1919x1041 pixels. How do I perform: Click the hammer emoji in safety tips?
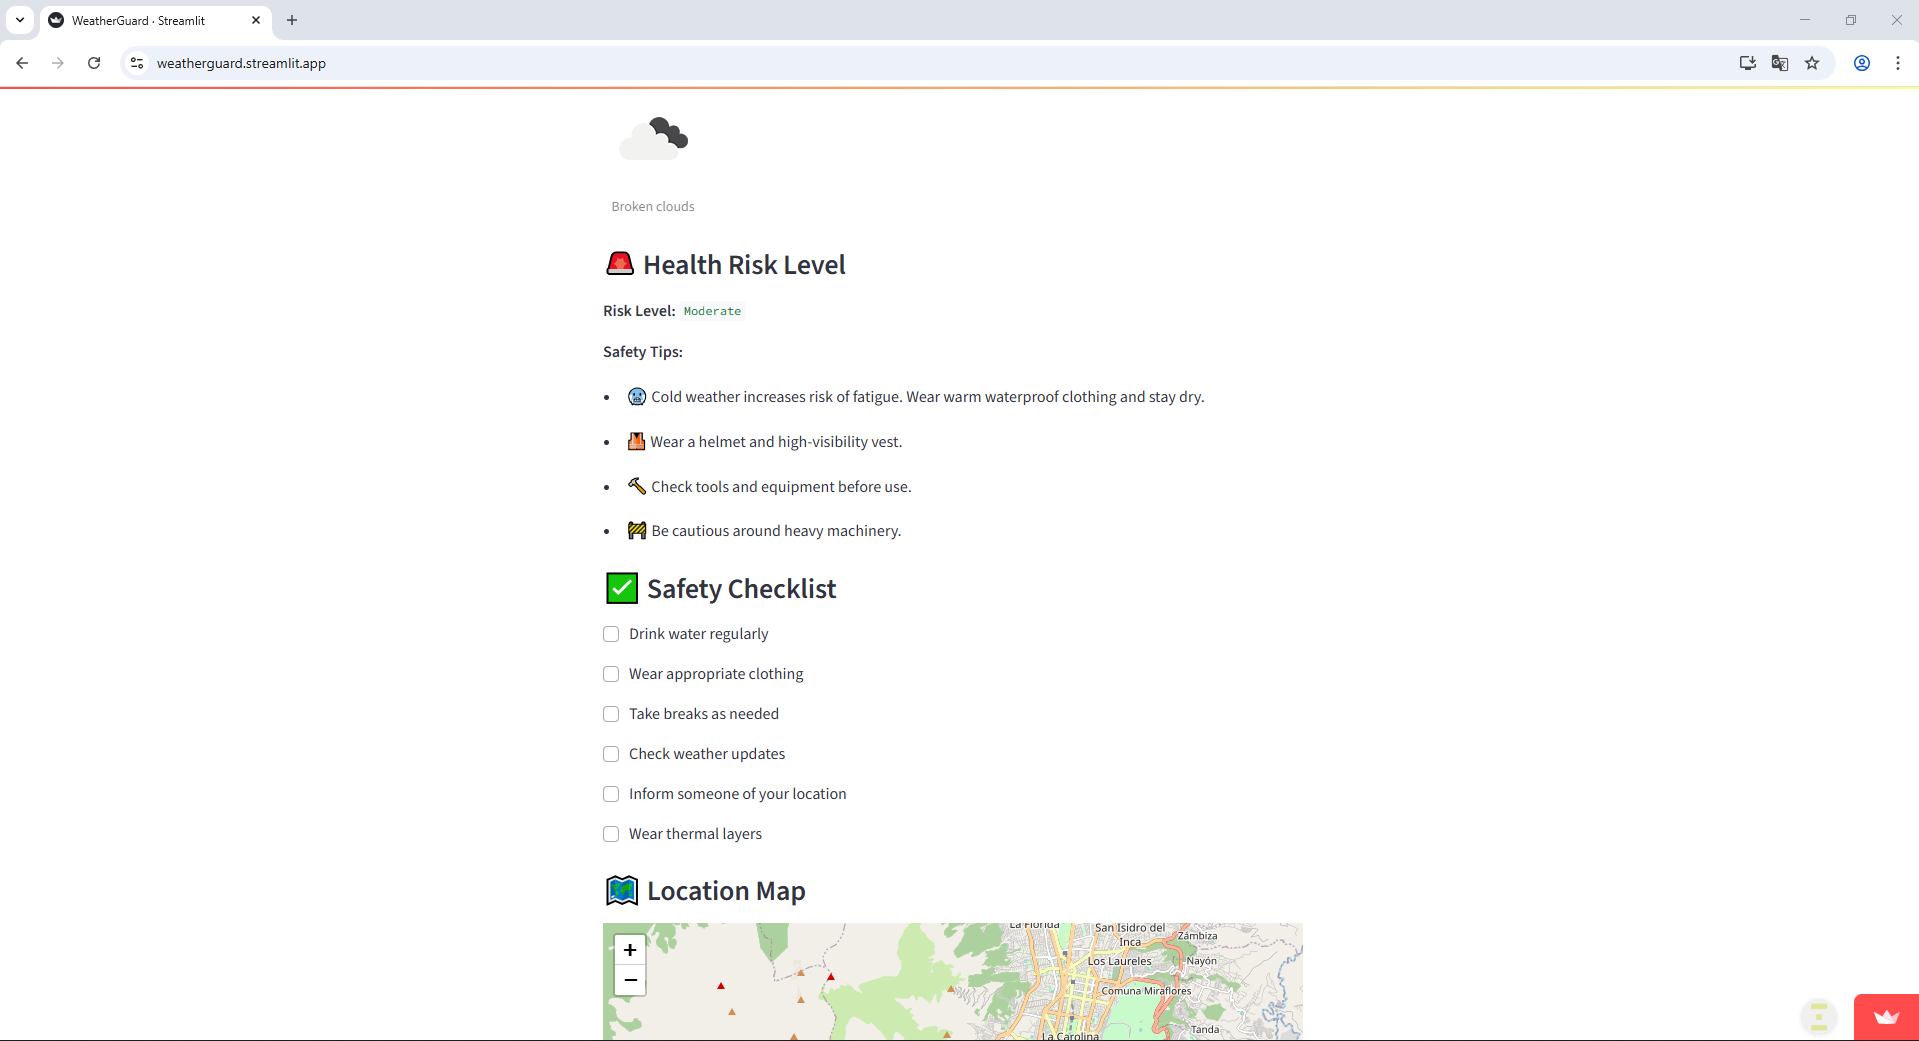[x=637, y=486]
